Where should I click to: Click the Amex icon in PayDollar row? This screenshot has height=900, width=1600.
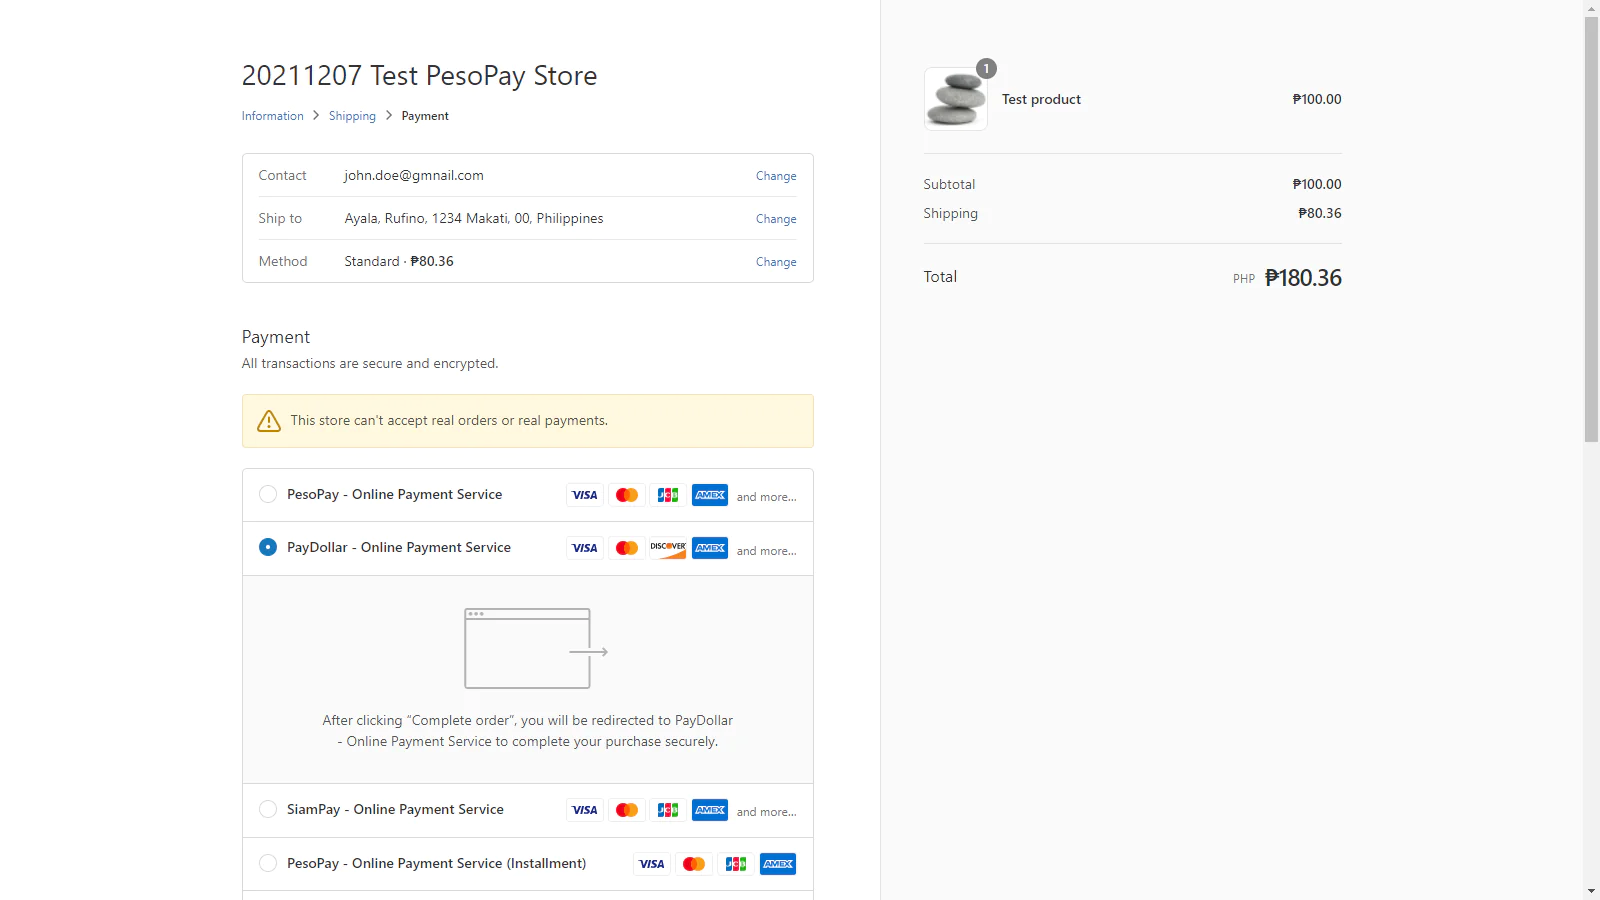710,548
